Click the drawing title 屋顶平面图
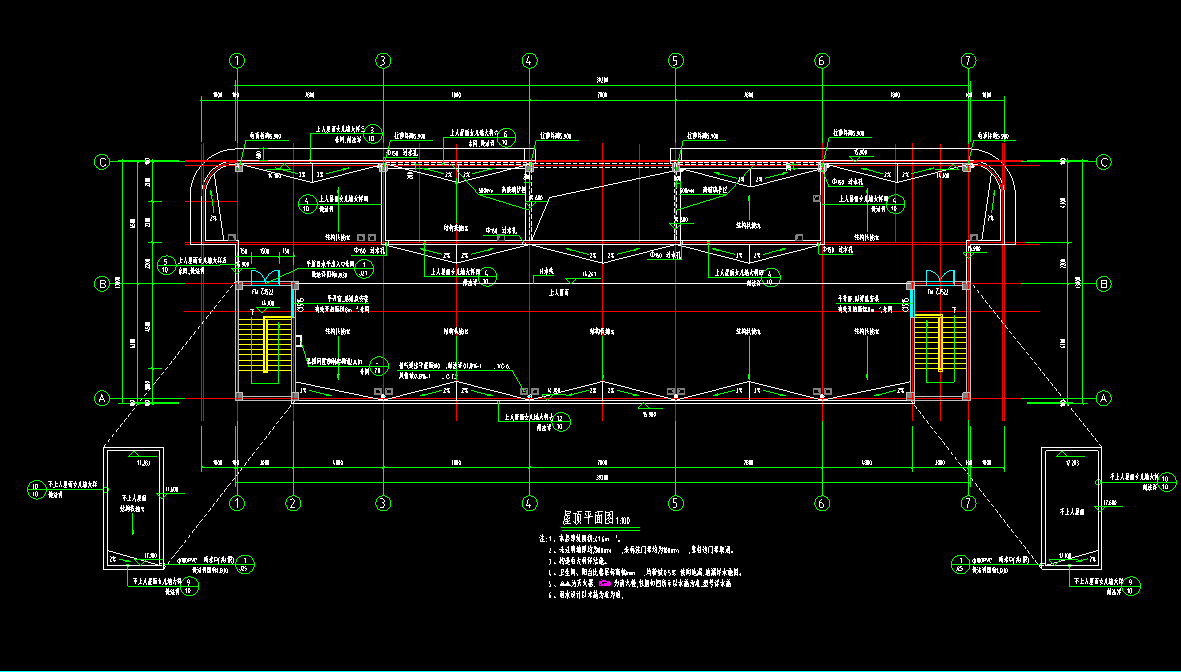 click(584, 518)
